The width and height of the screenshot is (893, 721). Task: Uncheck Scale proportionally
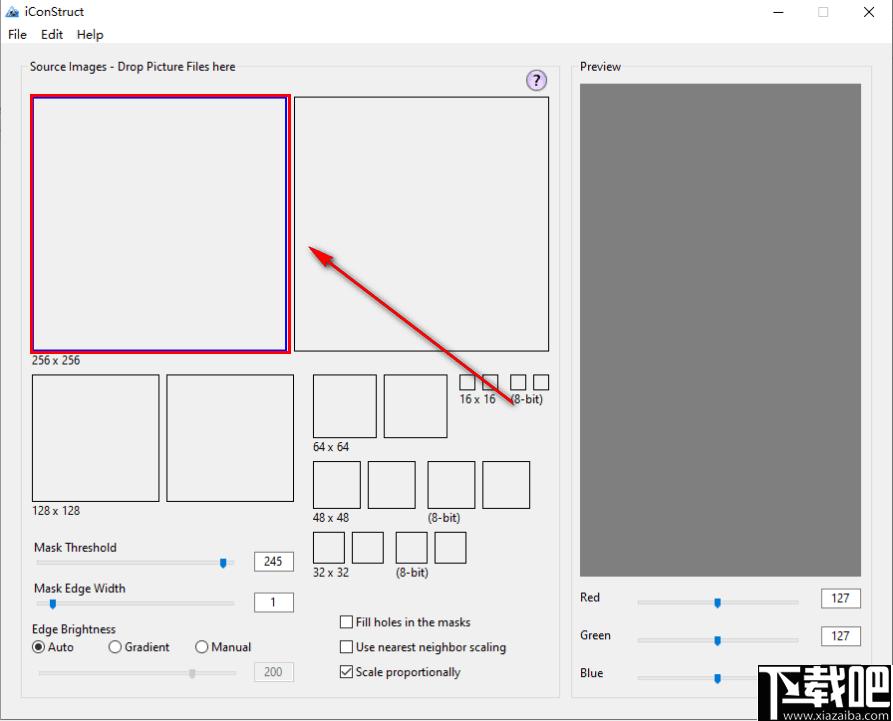coord(346,672)
